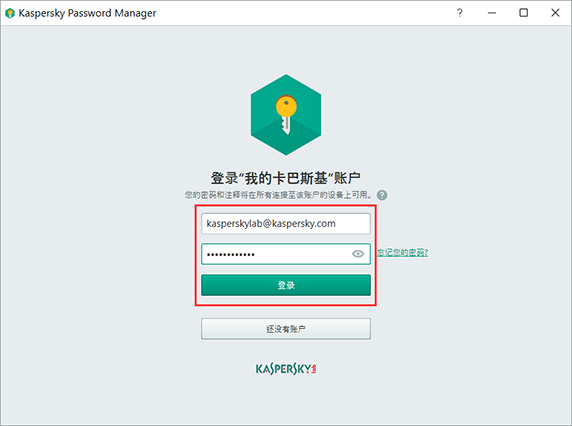Click the heading 登录"我的卡巴斯基"账户

tap(286, 178)
